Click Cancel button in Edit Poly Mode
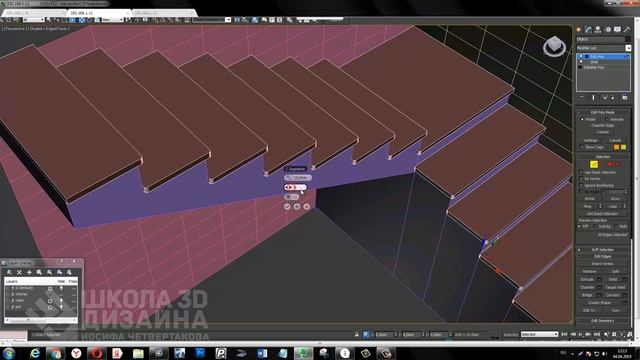640x360 pixels. pyautogui.click(x=615, y=140)
